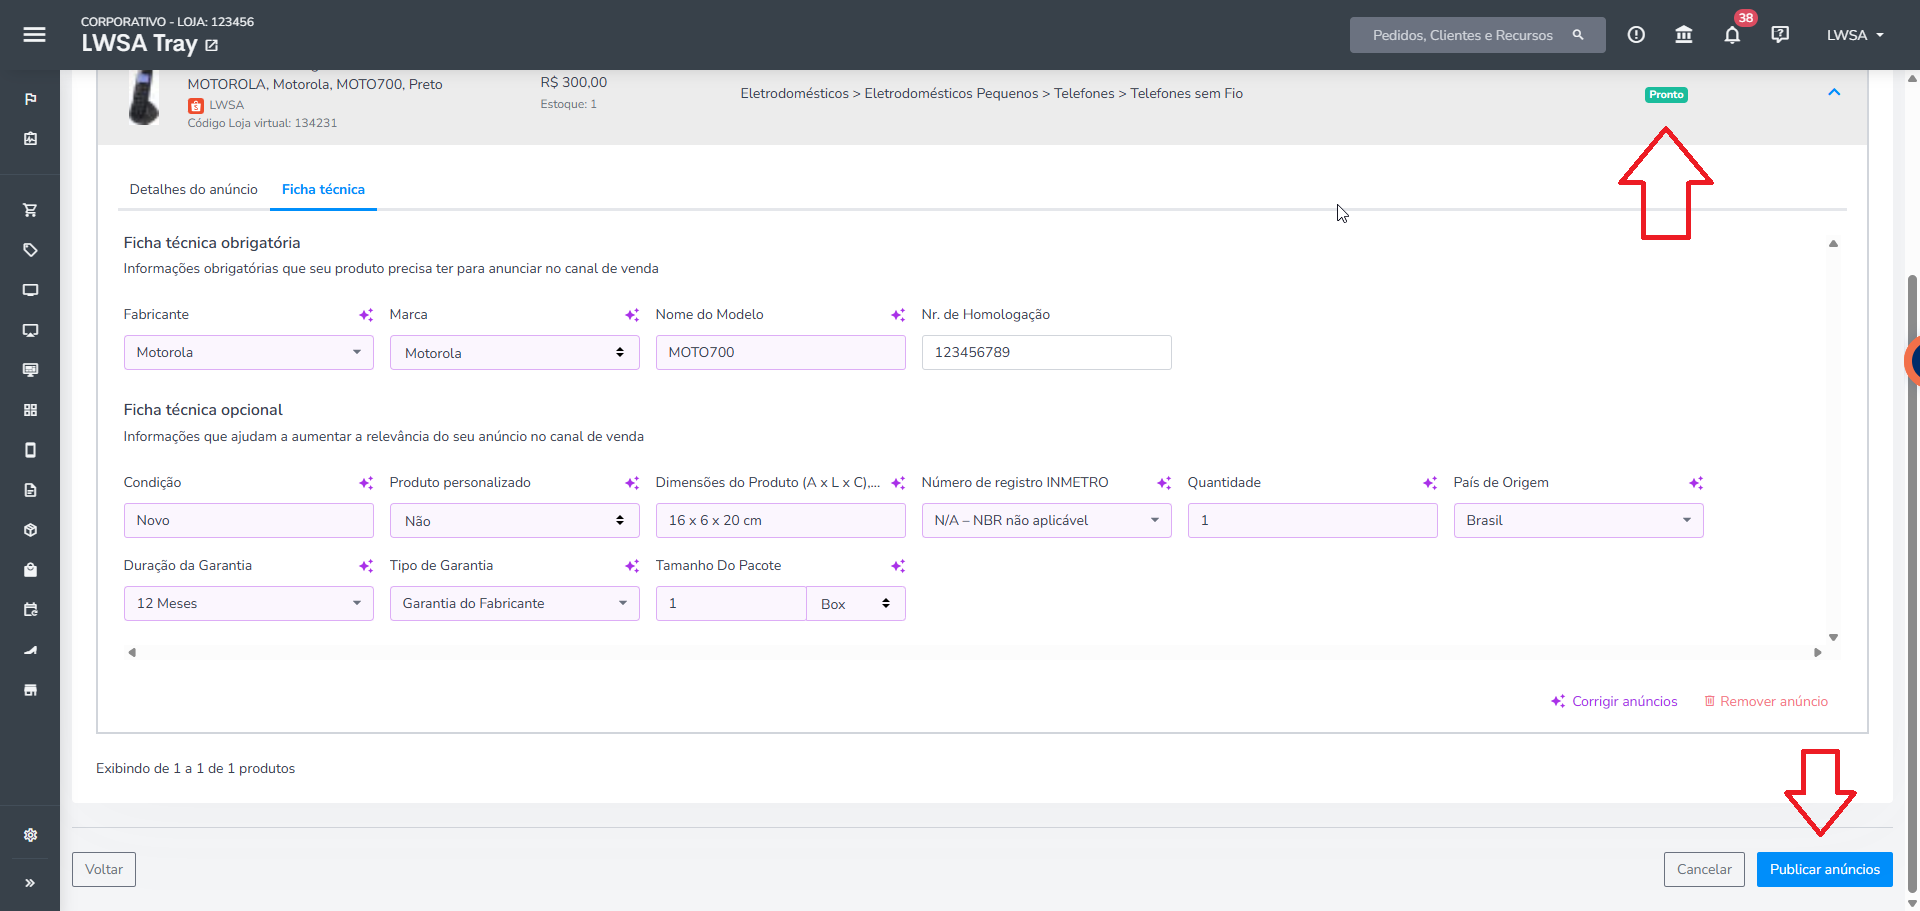1920x911 pixels.
Task: Open Duração da Garantia dropdown
Action: 248,603
